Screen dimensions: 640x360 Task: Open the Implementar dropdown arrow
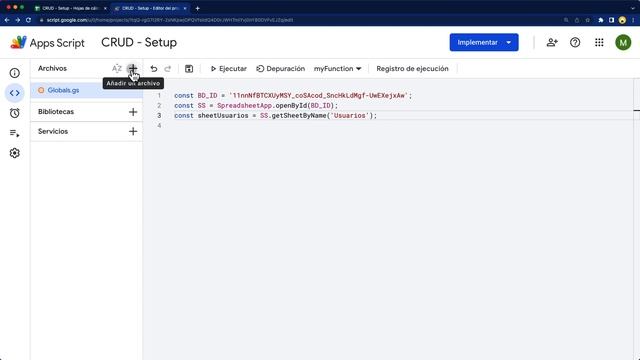point(509,42)
